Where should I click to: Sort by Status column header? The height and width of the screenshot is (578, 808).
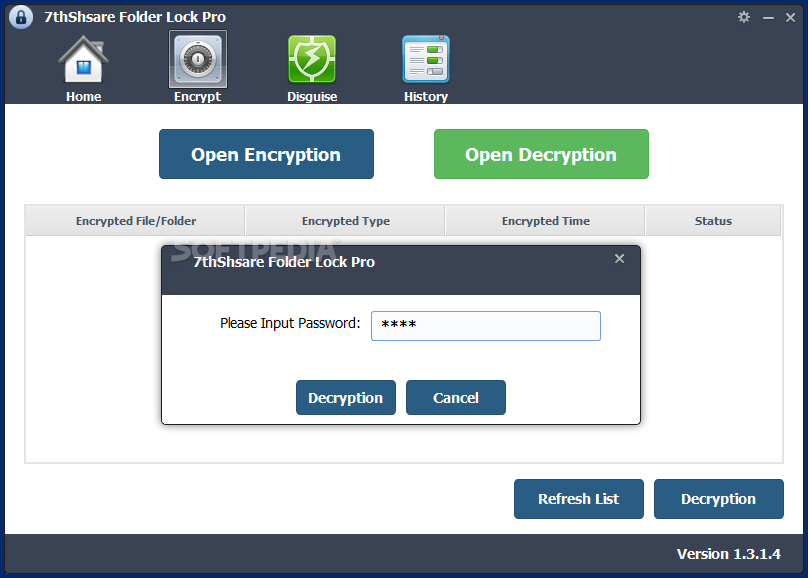coord(713,221)
